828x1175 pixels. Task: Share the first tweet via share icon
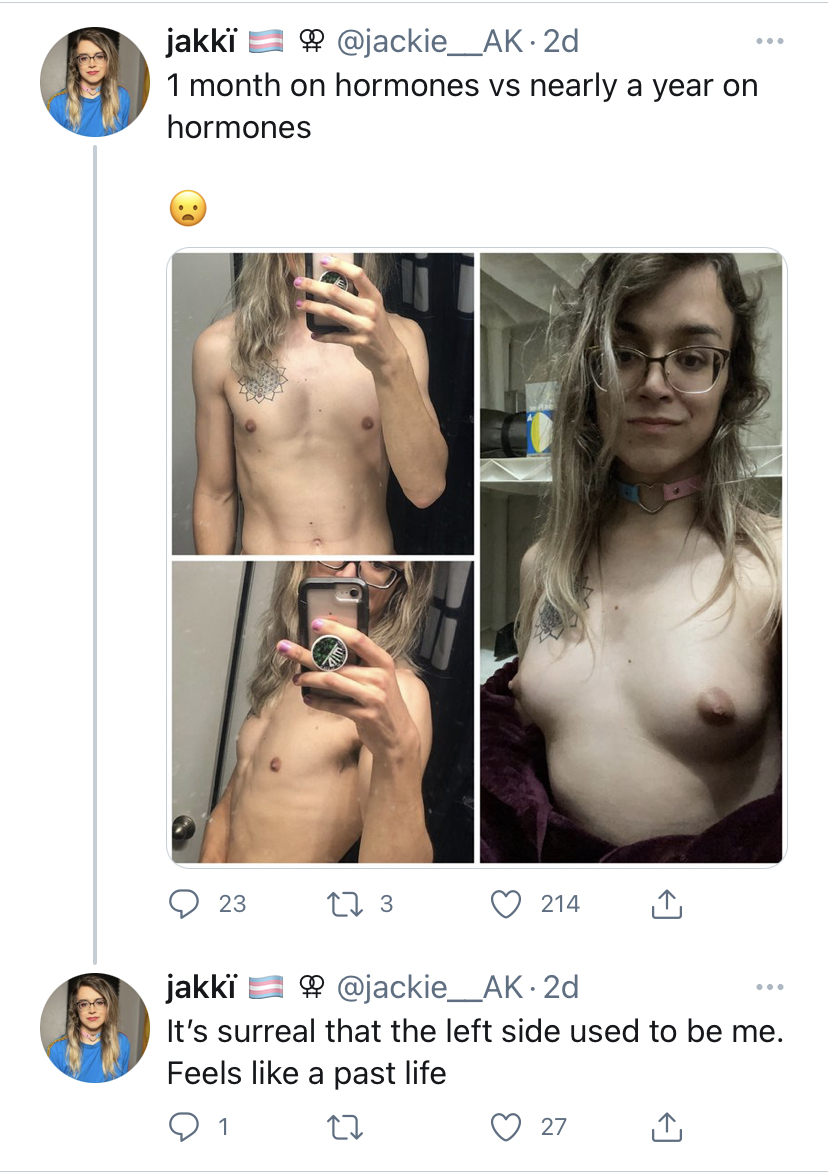(666, 903)
